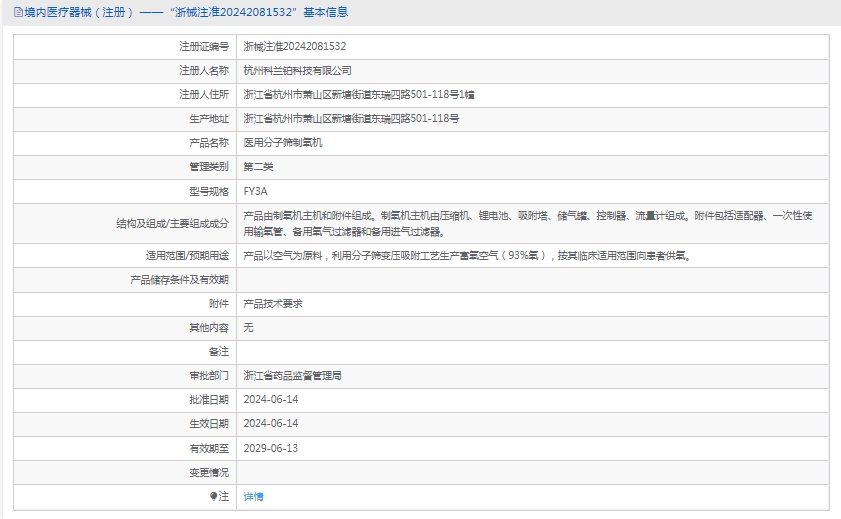Click the 产品技术要求 attachment value

(273, 303)
